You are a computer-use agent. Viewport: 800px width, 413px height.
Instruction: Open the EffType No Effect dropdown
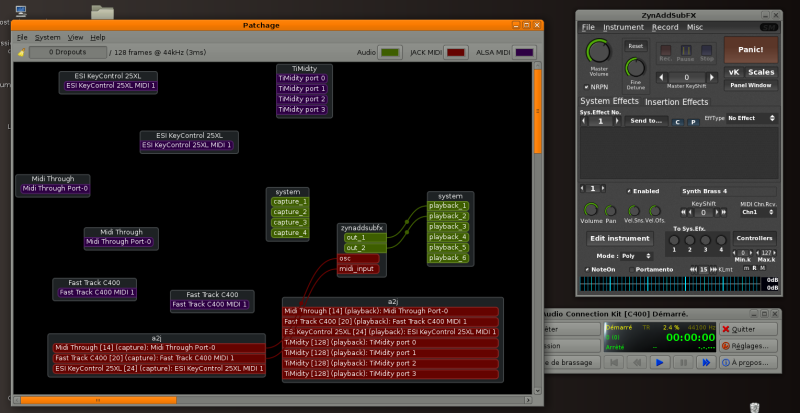click(x=752, y=118)
